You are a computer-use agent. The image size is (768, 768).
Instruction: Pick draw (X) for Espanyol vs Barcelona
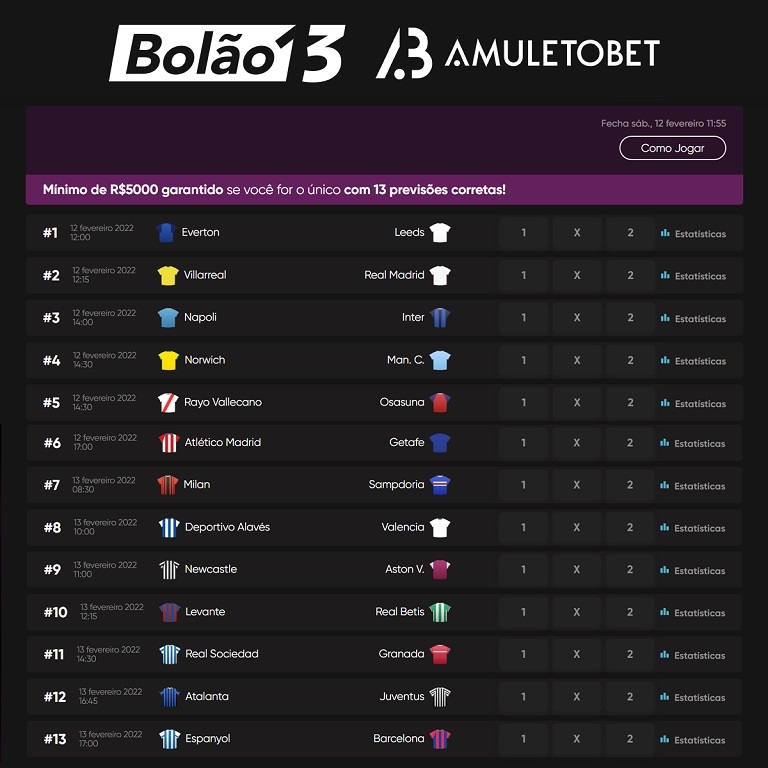577,739
